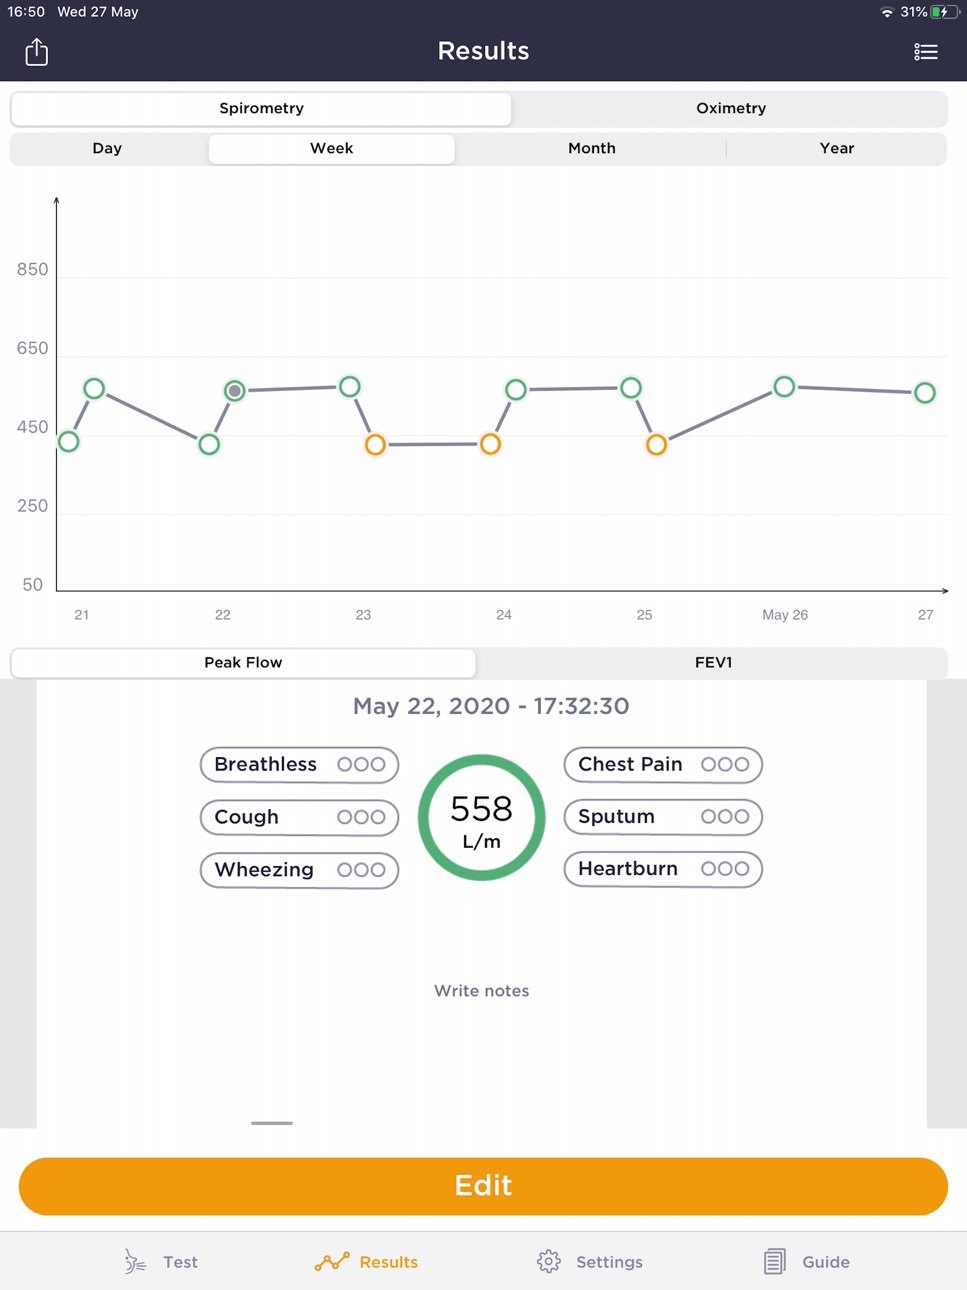This screenshot has height=1290, width=967.
Task: Open Settings gear icon
Action: tap(548, 1261)
